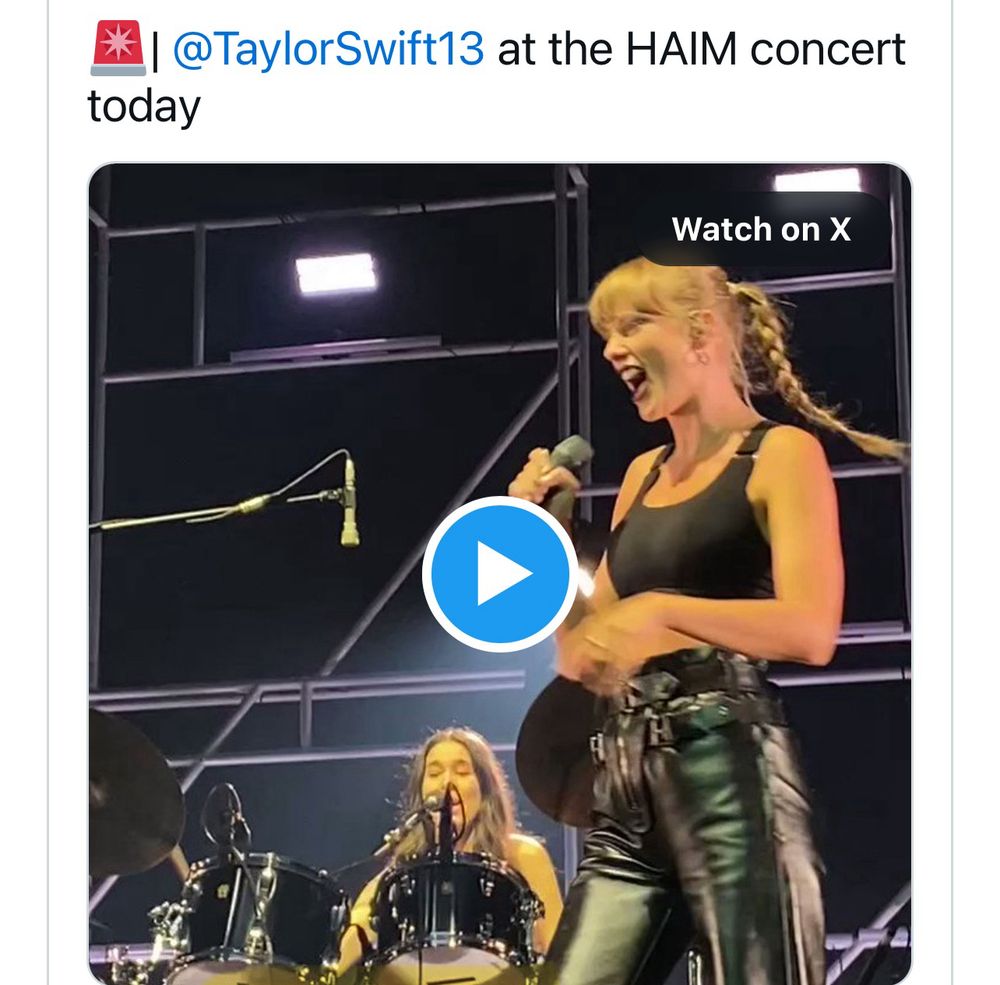Click the stage light beside Watch on X

817,181
